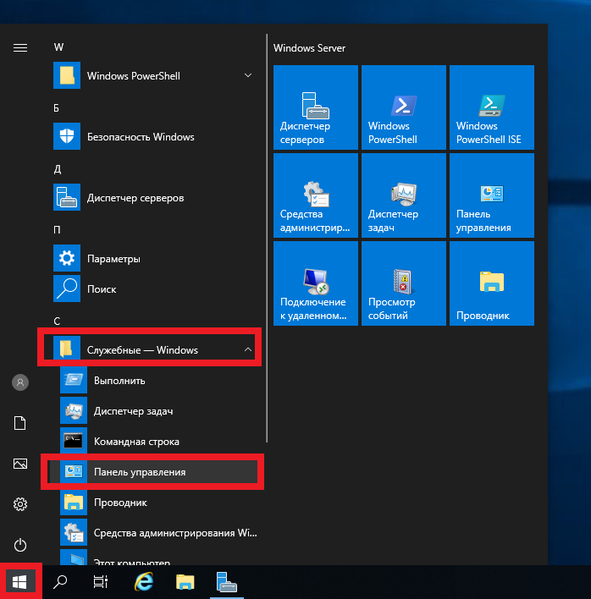Open Поиск in the app list
The height and width of the screenshot is (599, 591).
(156, 289)
